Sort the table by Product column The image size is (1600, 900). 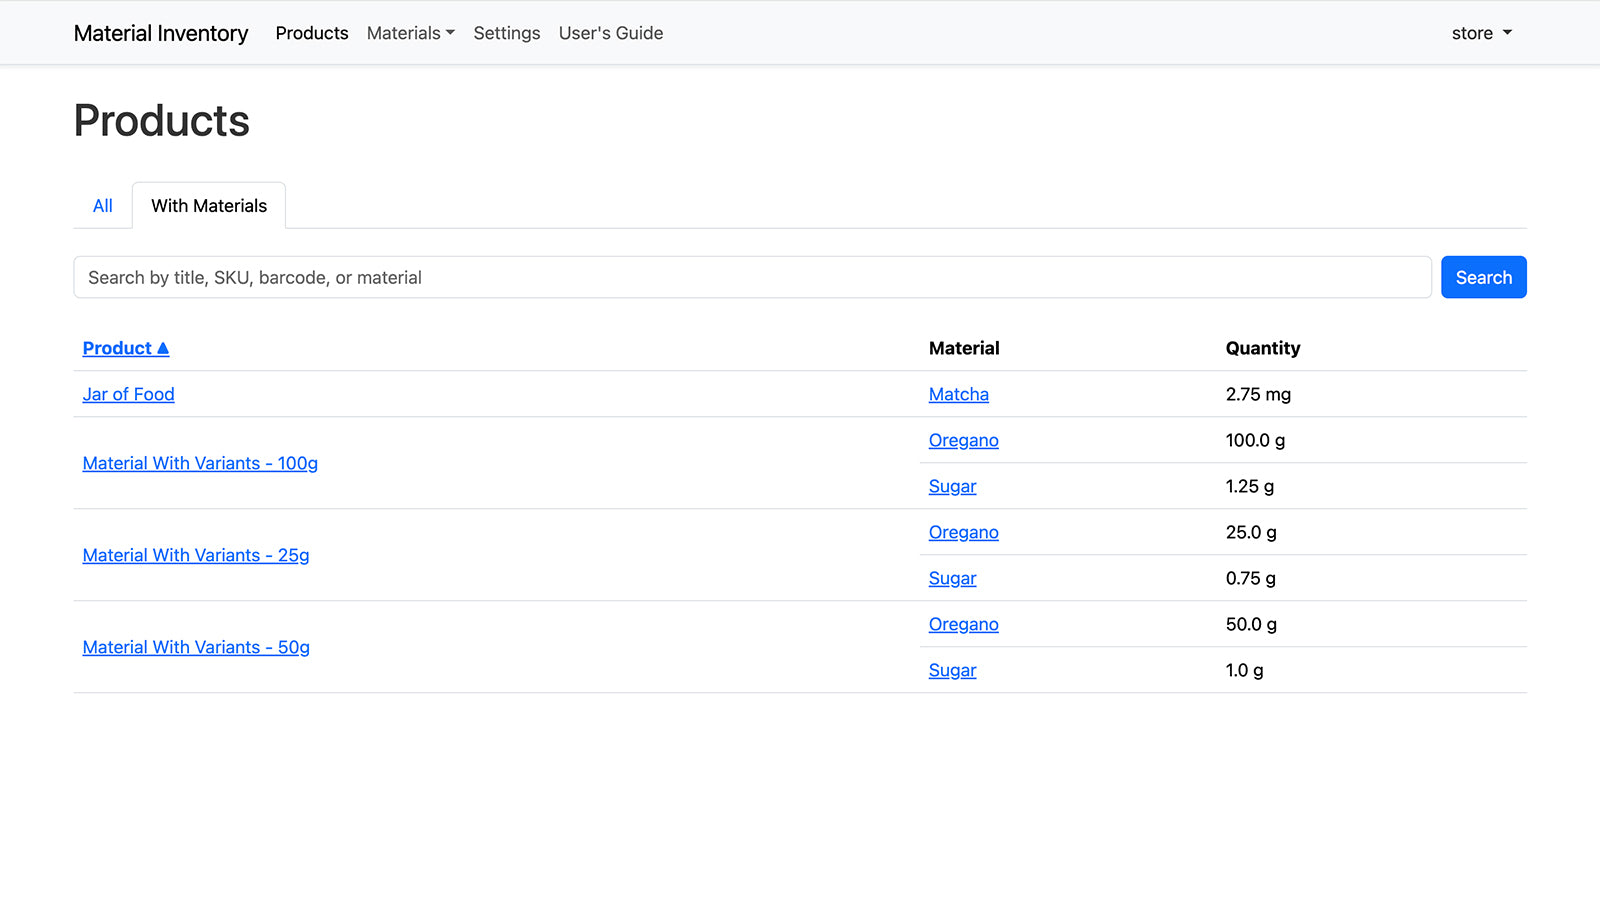(x=125, y=348)
